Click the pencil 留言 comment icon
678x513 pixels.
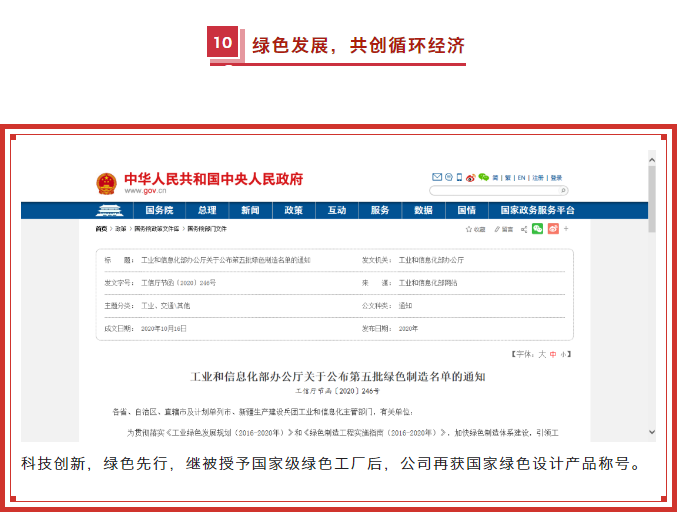(497, 229)
